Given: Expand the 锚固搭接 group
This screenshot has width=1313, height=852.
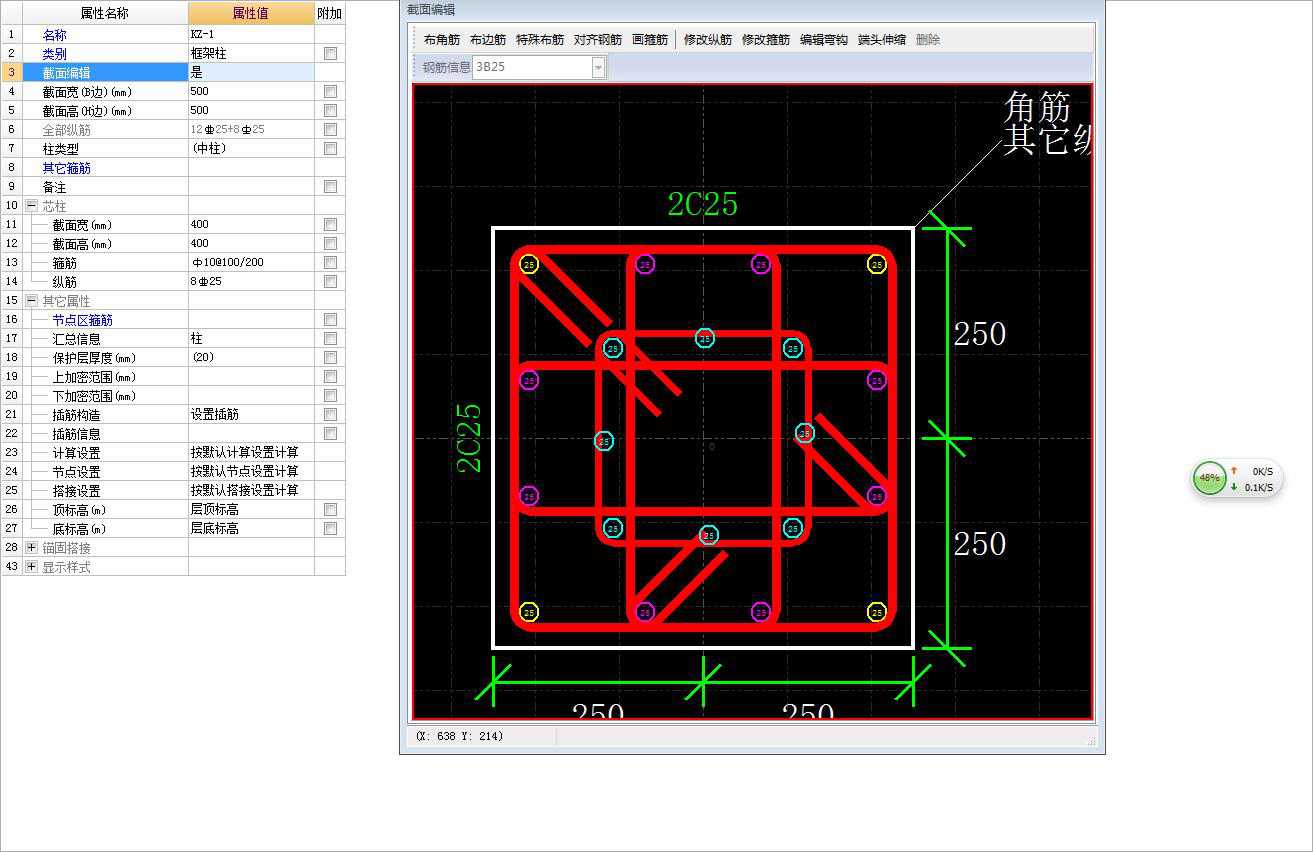Looking at the screenshot, I should tap(31, 547).
